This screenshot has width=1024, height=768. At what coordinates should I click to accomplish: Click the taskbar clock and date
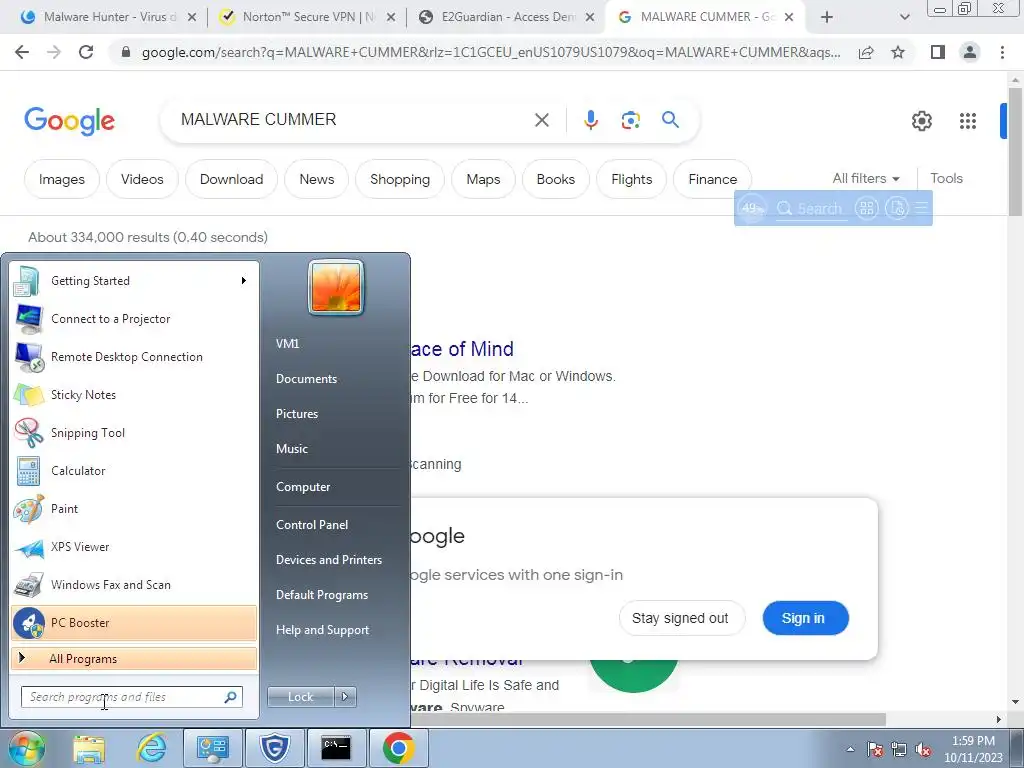(973, 749)
